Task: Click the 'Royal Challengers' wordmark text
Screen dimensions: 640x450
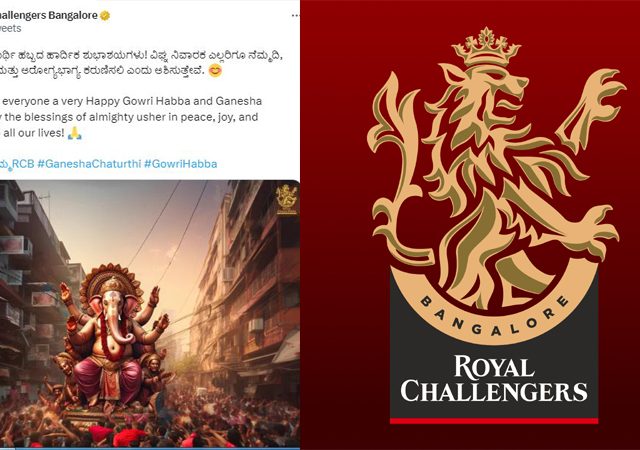Action: point(494,379)
